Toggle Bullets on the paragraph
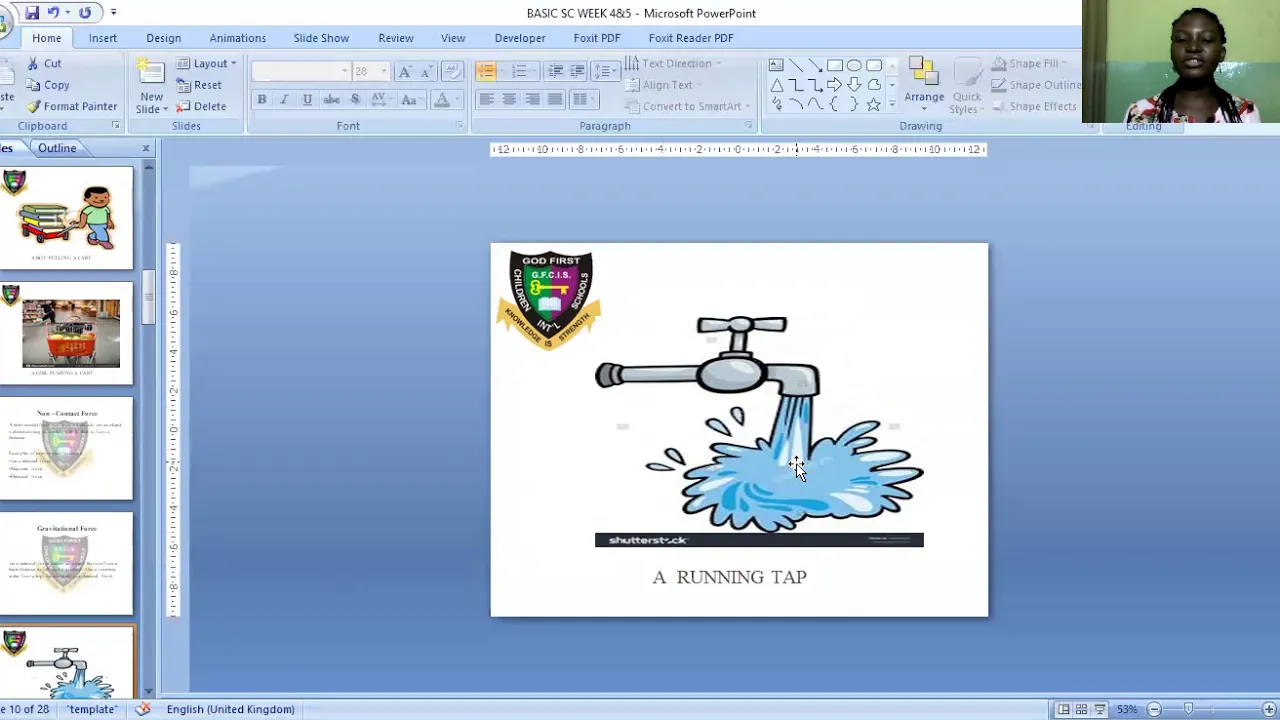1280x720 pixels. point(485,71)
